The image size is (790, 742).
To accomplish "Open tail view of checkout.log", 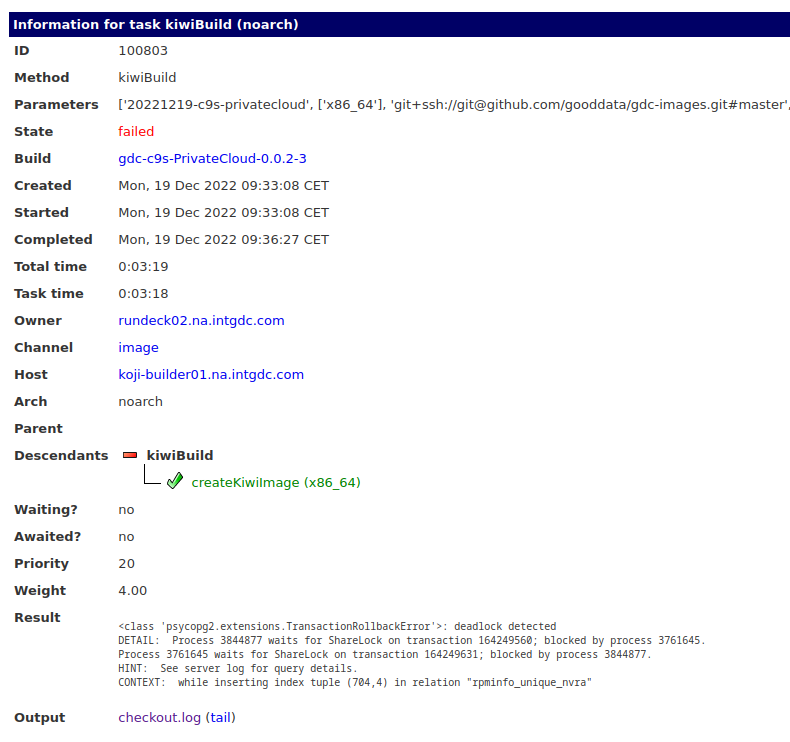I will 221,718.
